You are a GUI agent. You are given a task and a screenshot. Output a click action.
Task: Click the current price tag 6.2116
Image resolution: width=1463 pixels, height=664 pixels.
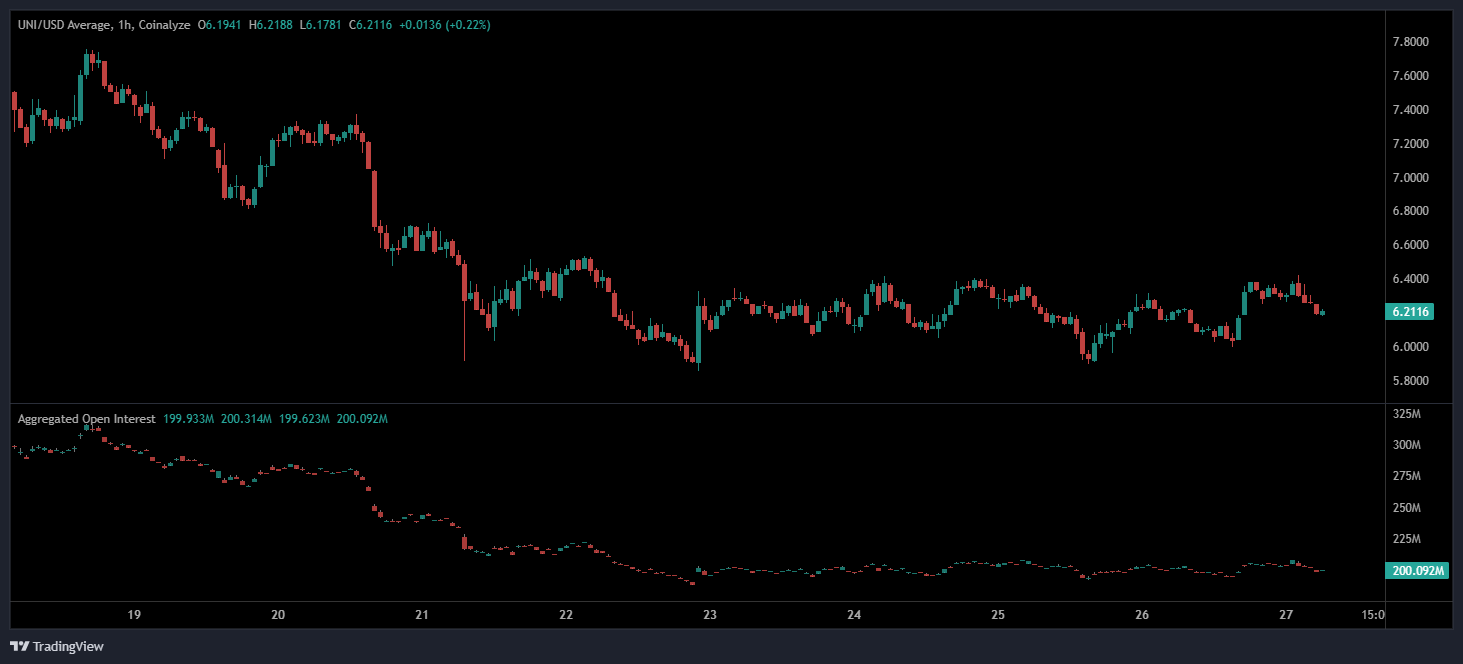pos(1411,312)
